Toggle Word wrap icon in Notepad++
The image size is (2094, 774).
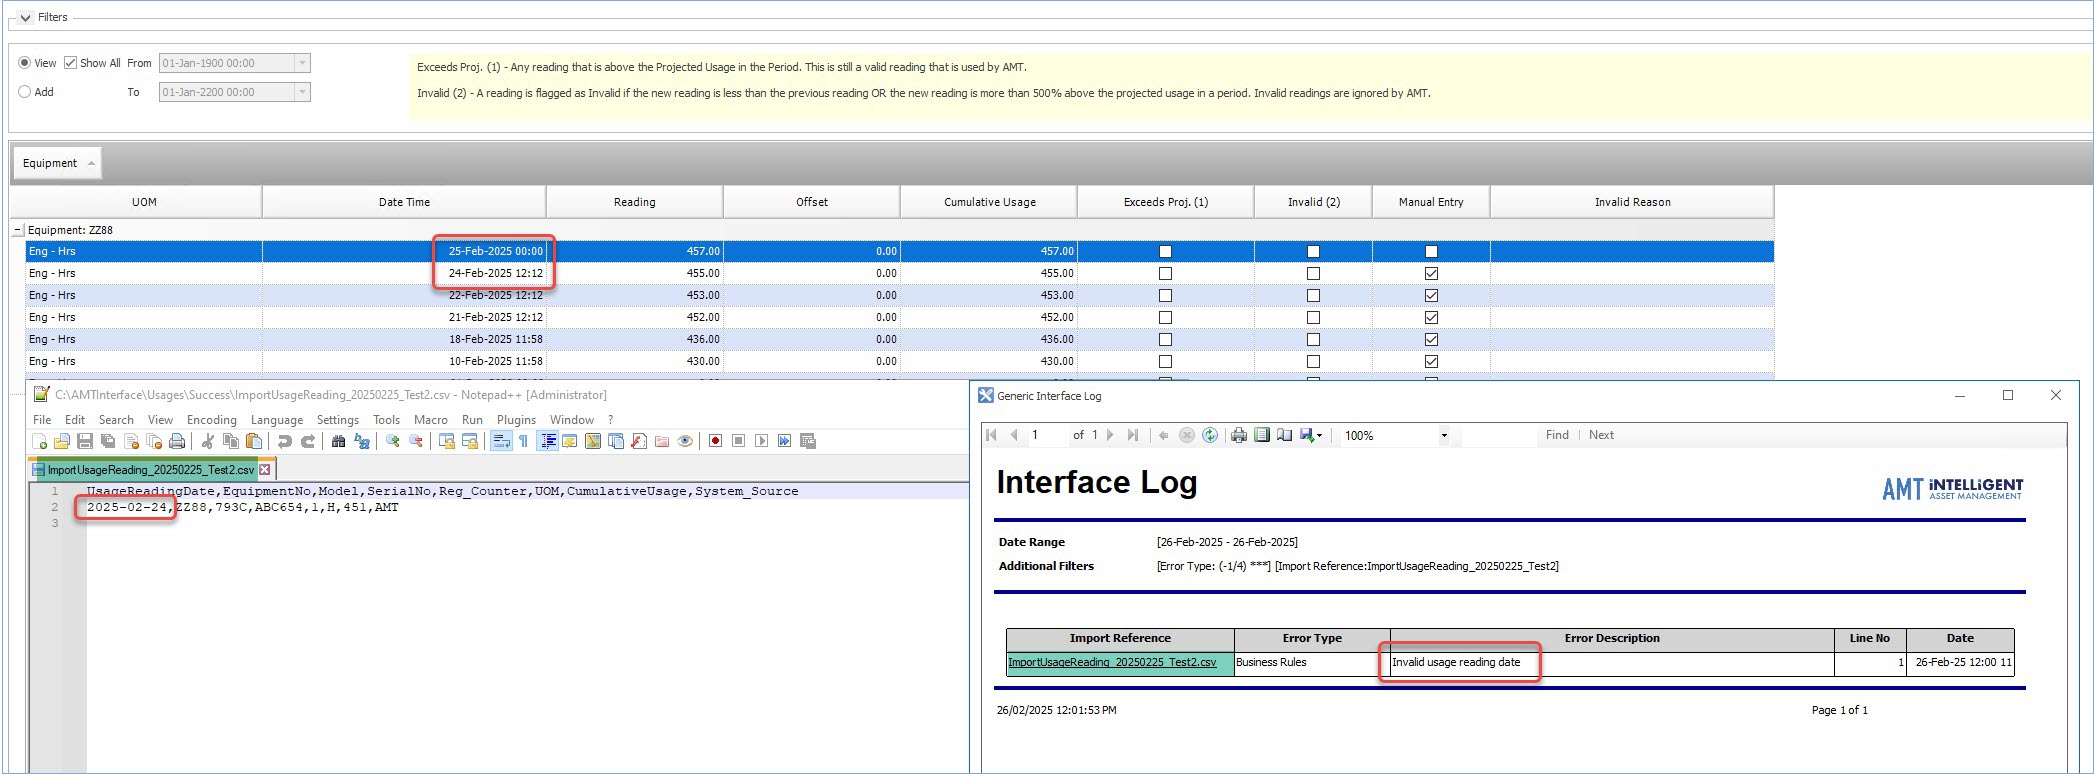(x=501, y=441)
